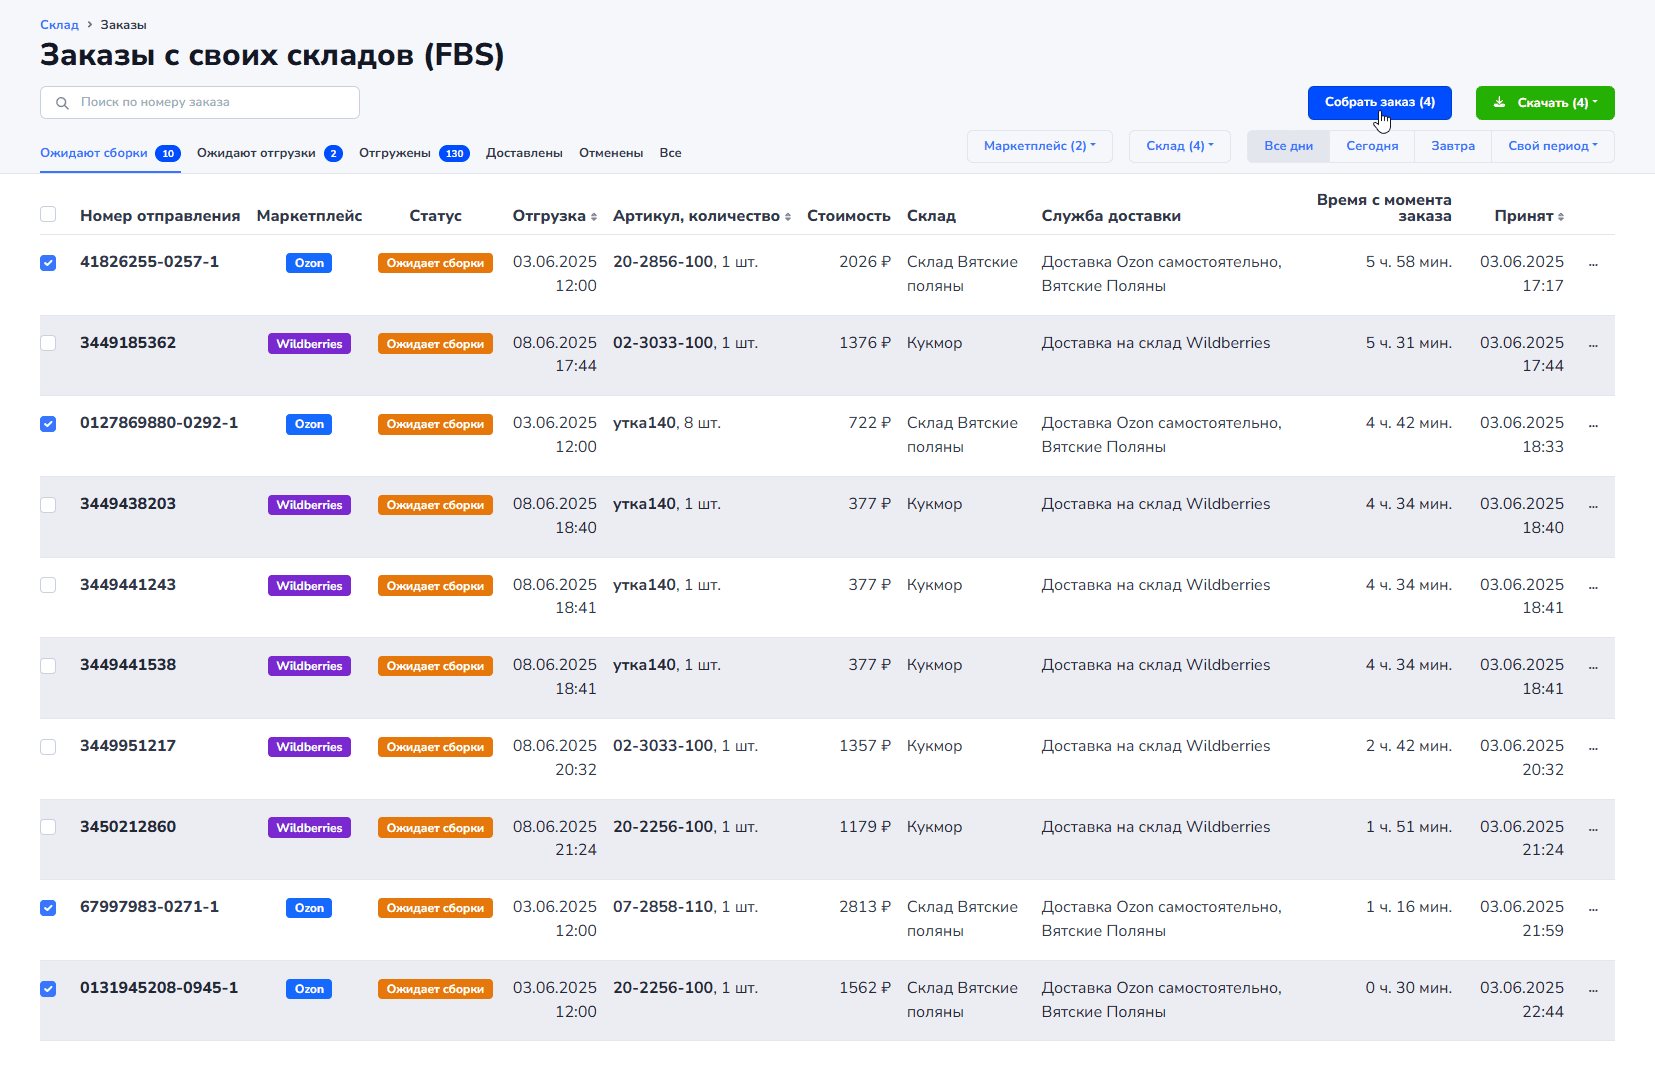The width and height of the screenshot is (1655, 1065).
Task: Click Скачать (4) green button
Action: (x=1545, y=103)
